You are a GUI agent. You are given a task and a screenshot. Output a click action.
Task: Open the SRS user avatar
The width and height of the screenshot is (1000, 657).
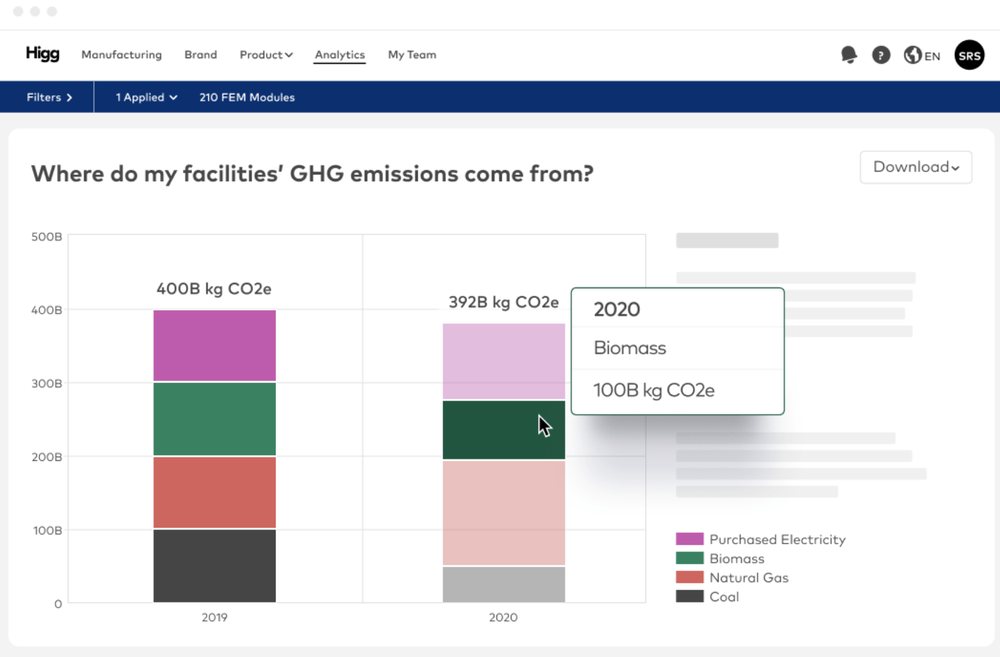969,56
